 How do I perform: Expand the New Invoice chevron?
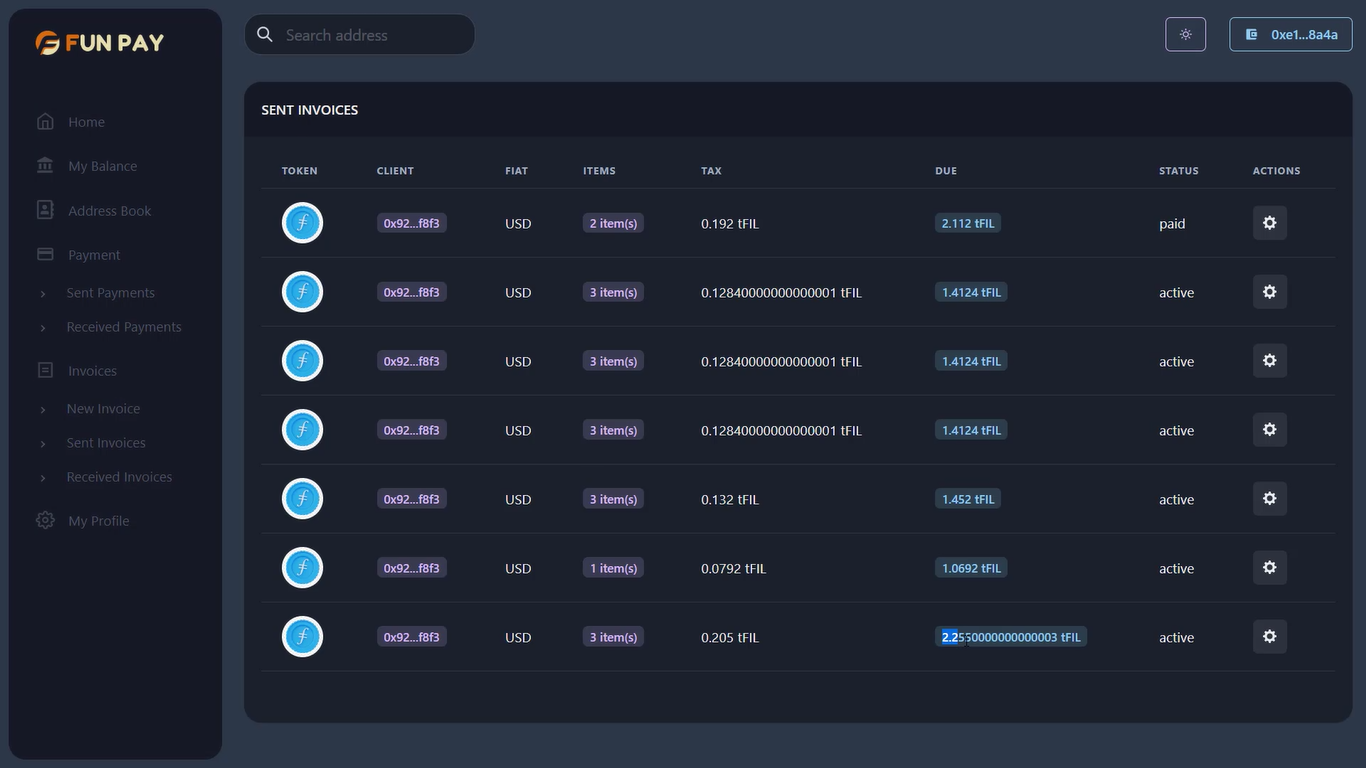point(42,409)
